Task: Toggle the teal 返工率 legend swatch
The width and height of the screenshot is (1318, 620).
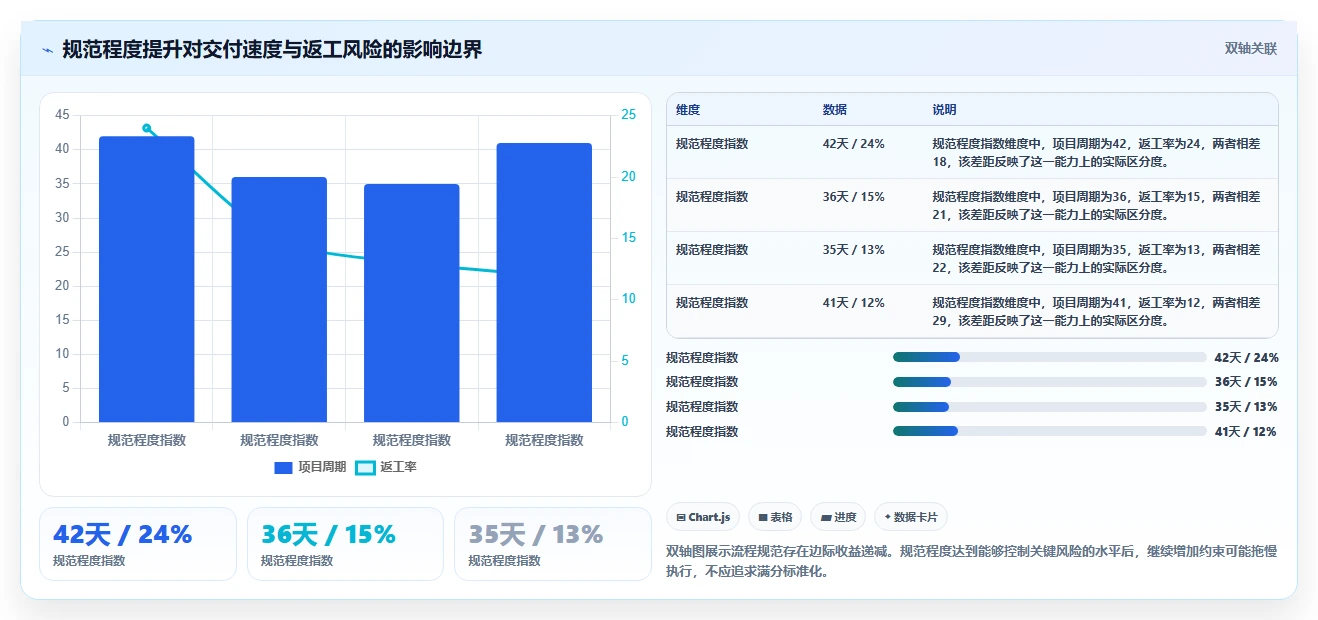Action: [366, 467]
